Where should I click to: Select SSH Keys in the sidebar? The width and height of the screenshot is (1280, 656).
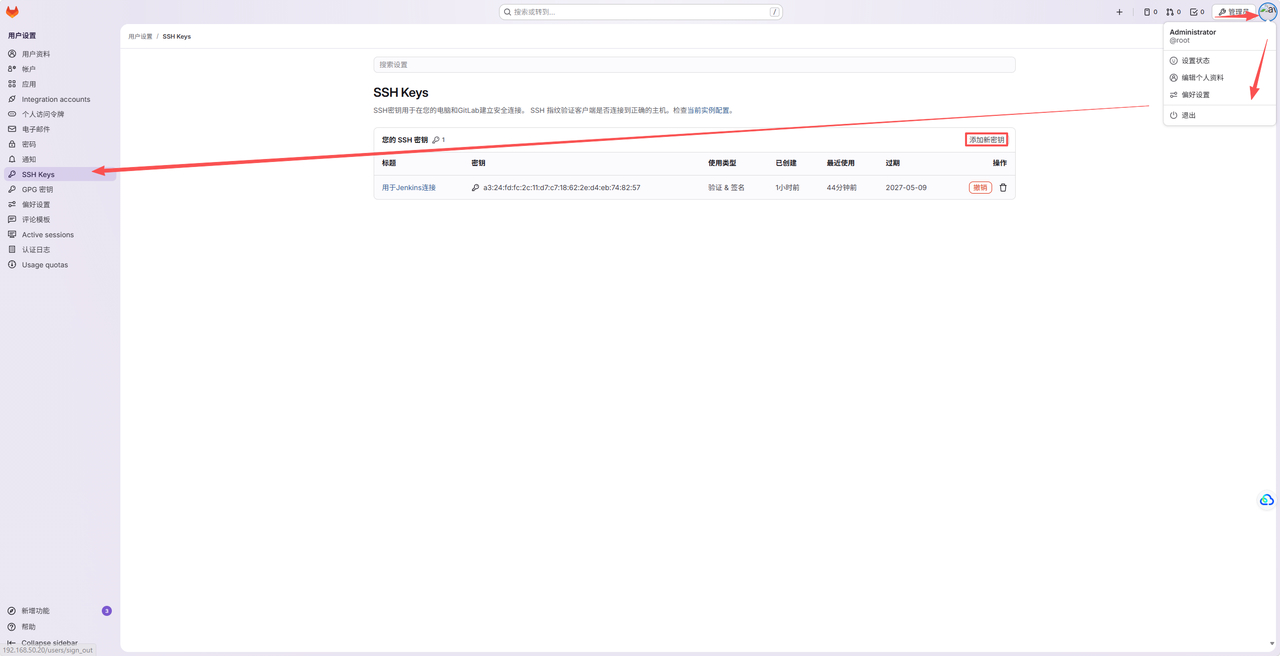(58, 174)
